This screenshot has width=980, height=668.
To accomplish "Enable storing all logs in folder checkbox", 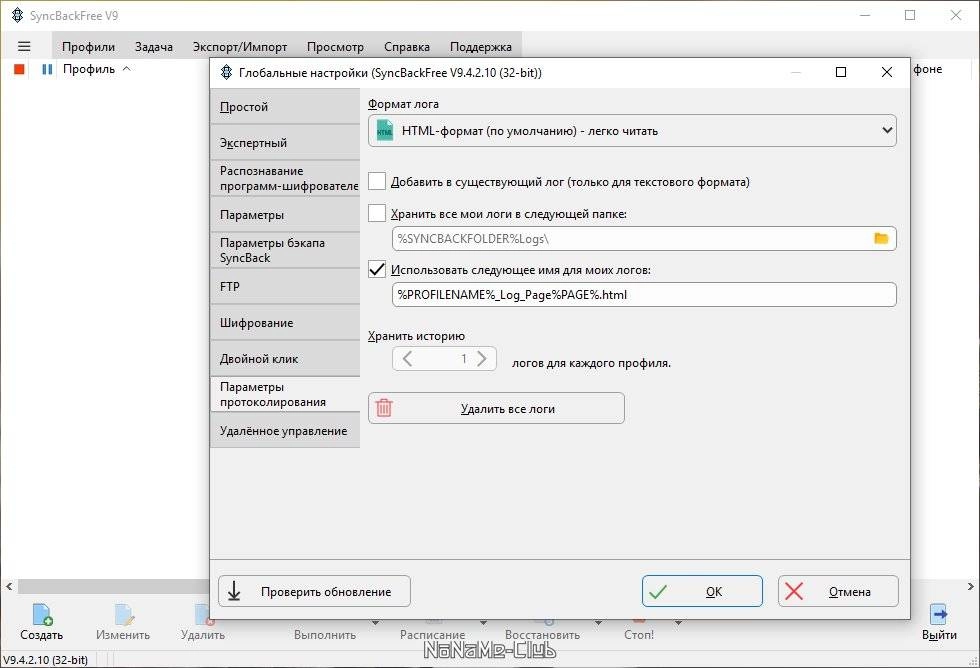I will pyautogui.click(x=377, y=213).
